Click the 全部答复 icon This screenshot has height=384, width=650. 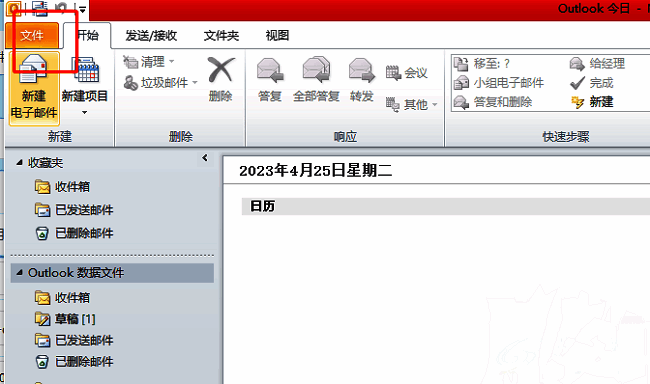pos(316,70)
